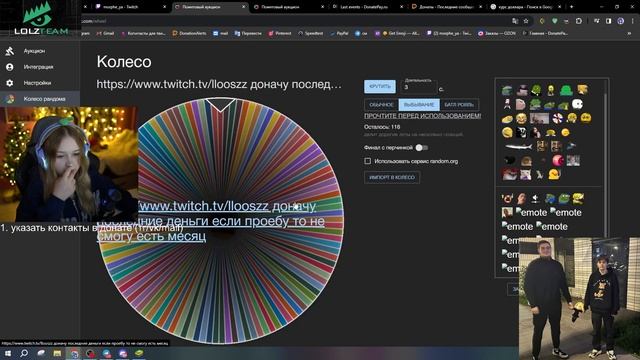
Task: Switch to Last events DonatePay browser tab
Action: [367, 7]
